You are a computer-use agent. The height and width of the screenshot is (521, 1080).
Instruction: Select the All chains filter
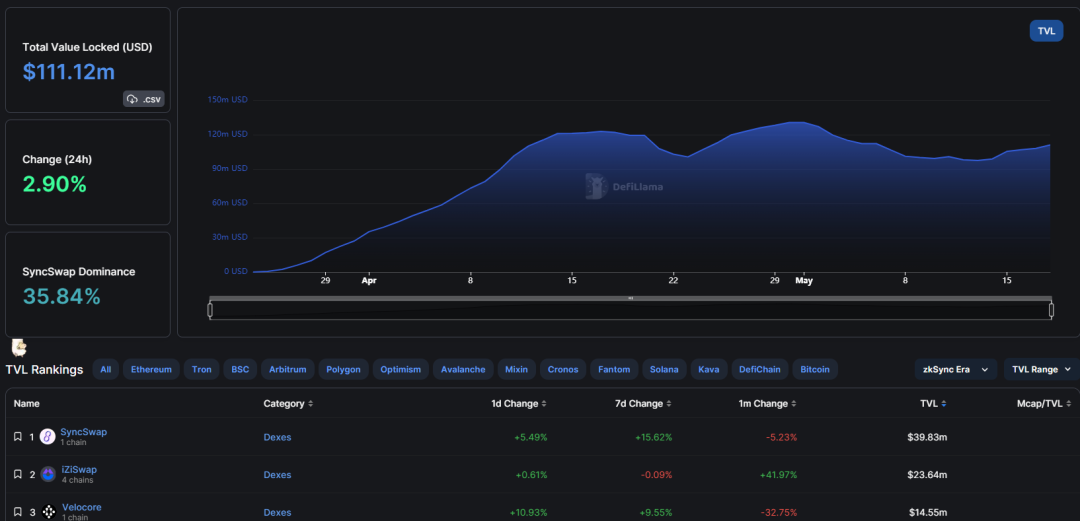[105, 369]
